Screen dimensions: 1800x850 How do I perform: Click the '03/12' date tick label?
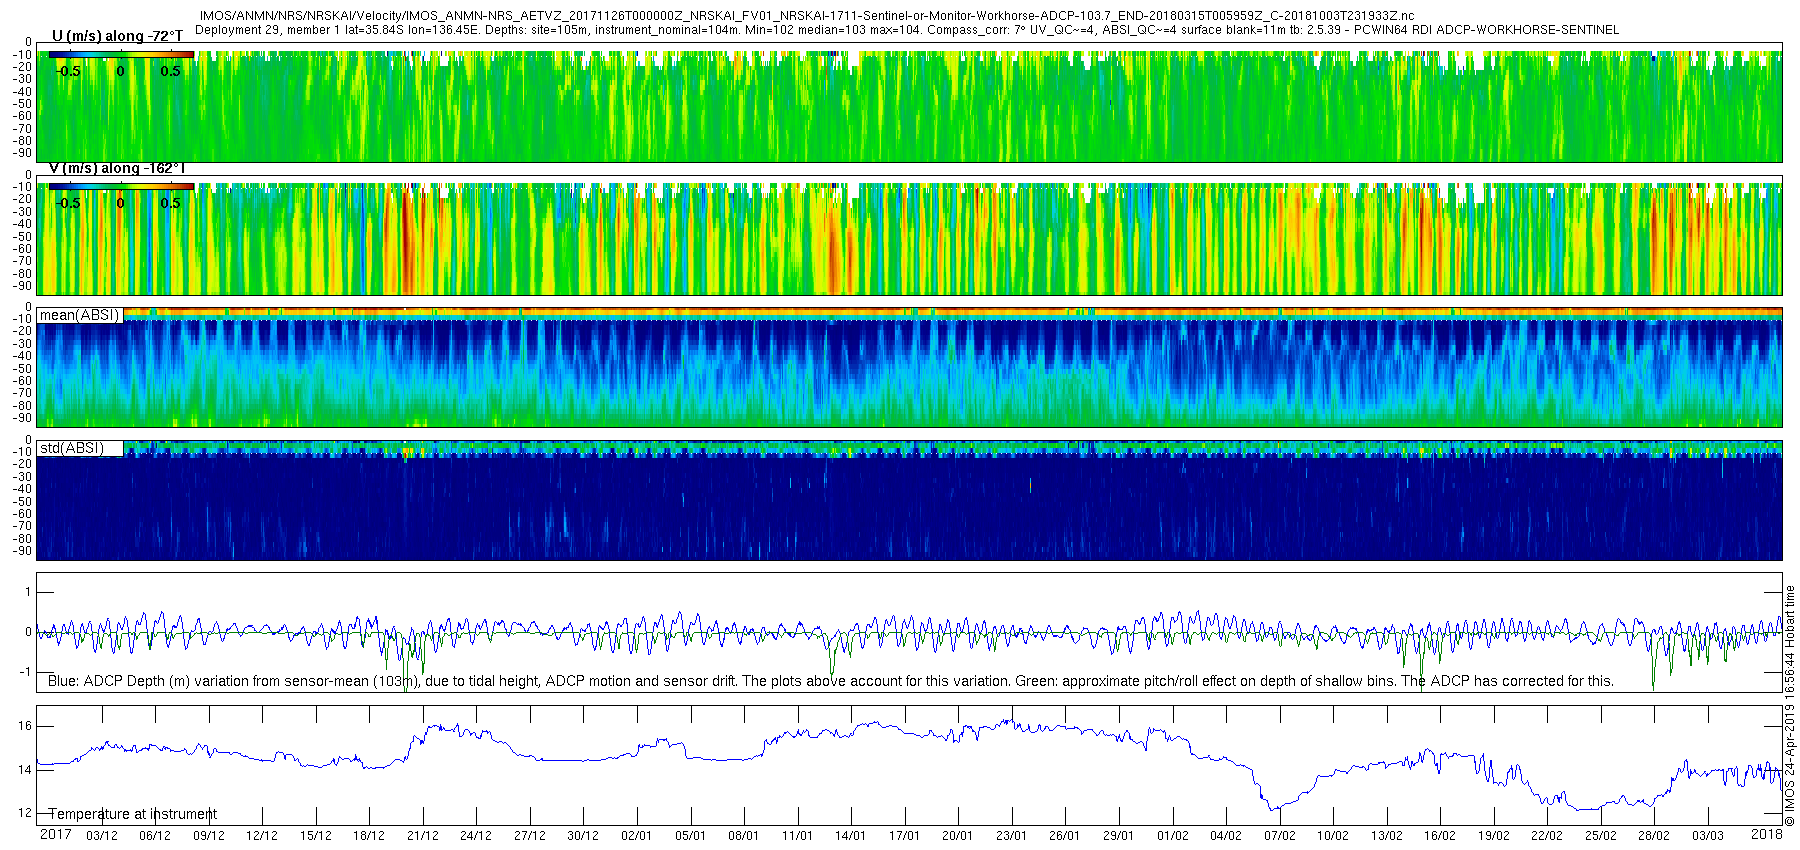(x=101, y=836)
